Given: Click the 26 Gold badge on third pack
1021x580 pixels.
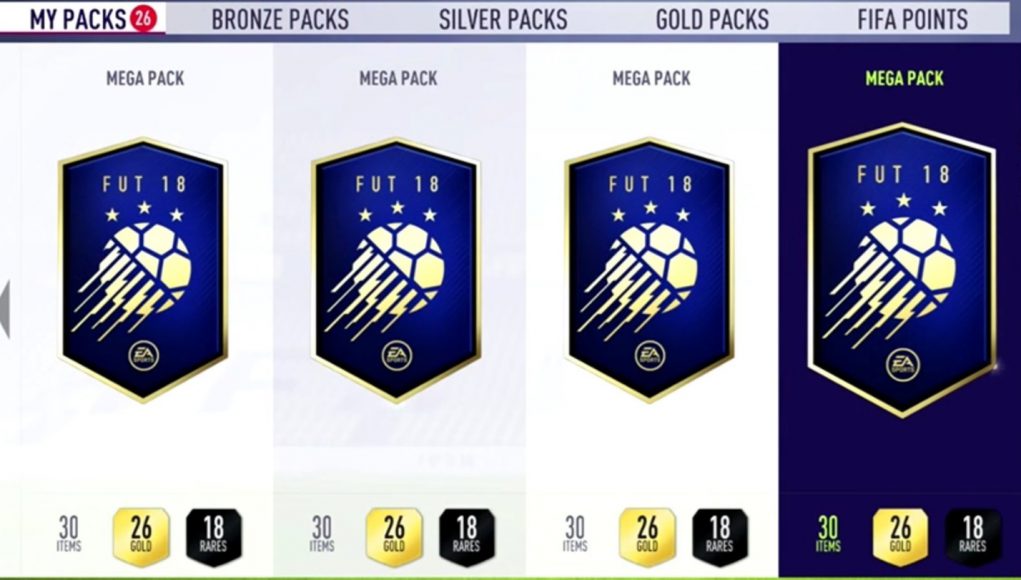Looking at the screenshot, I should [647, 537].
